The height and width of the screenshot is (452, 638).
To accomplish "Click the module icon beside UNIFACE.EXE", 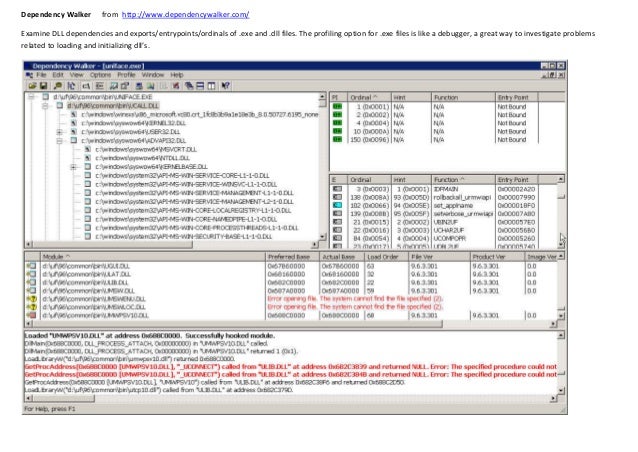I will pos(46,97).
